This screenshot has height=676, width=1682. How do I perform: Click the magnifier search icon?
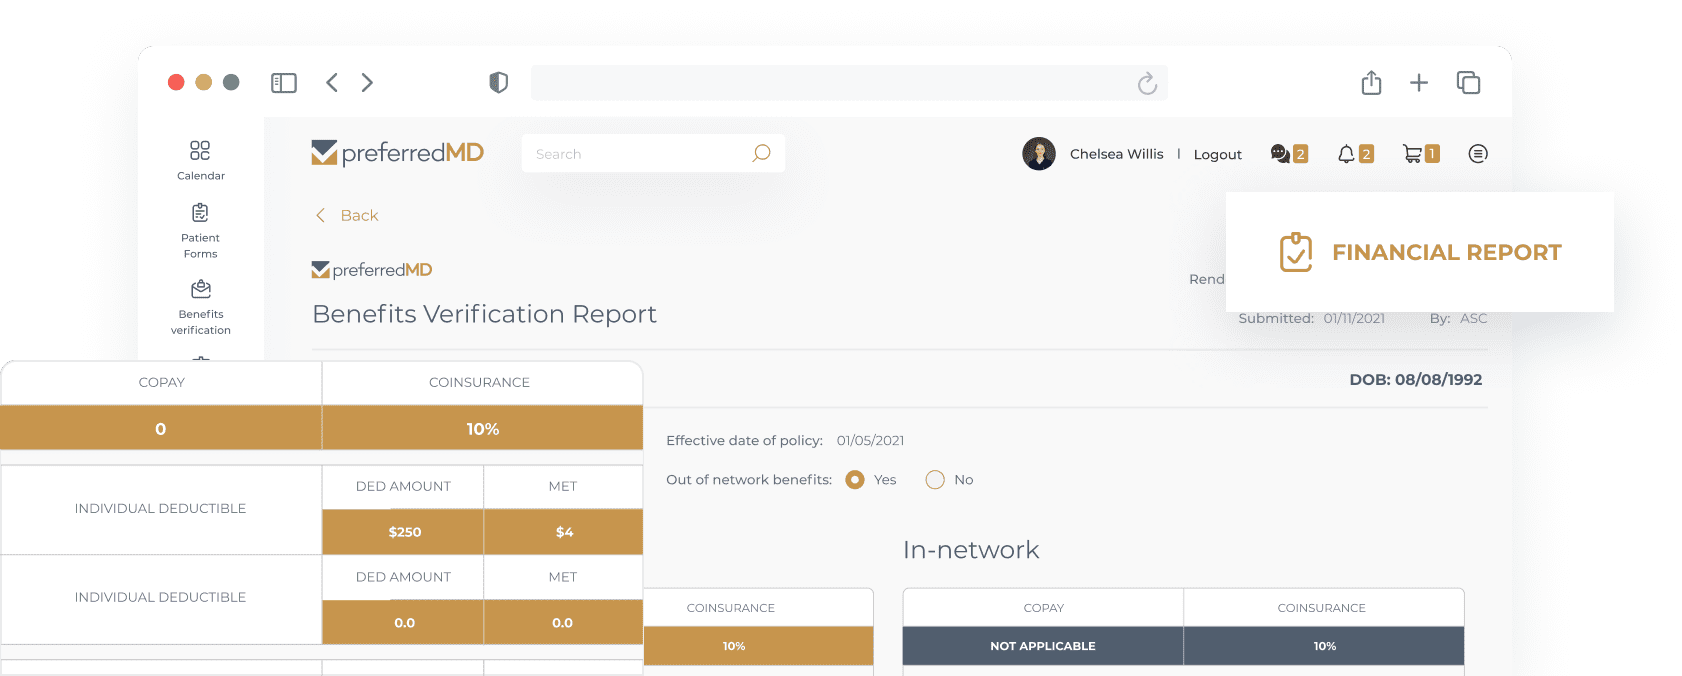point(761,154)
